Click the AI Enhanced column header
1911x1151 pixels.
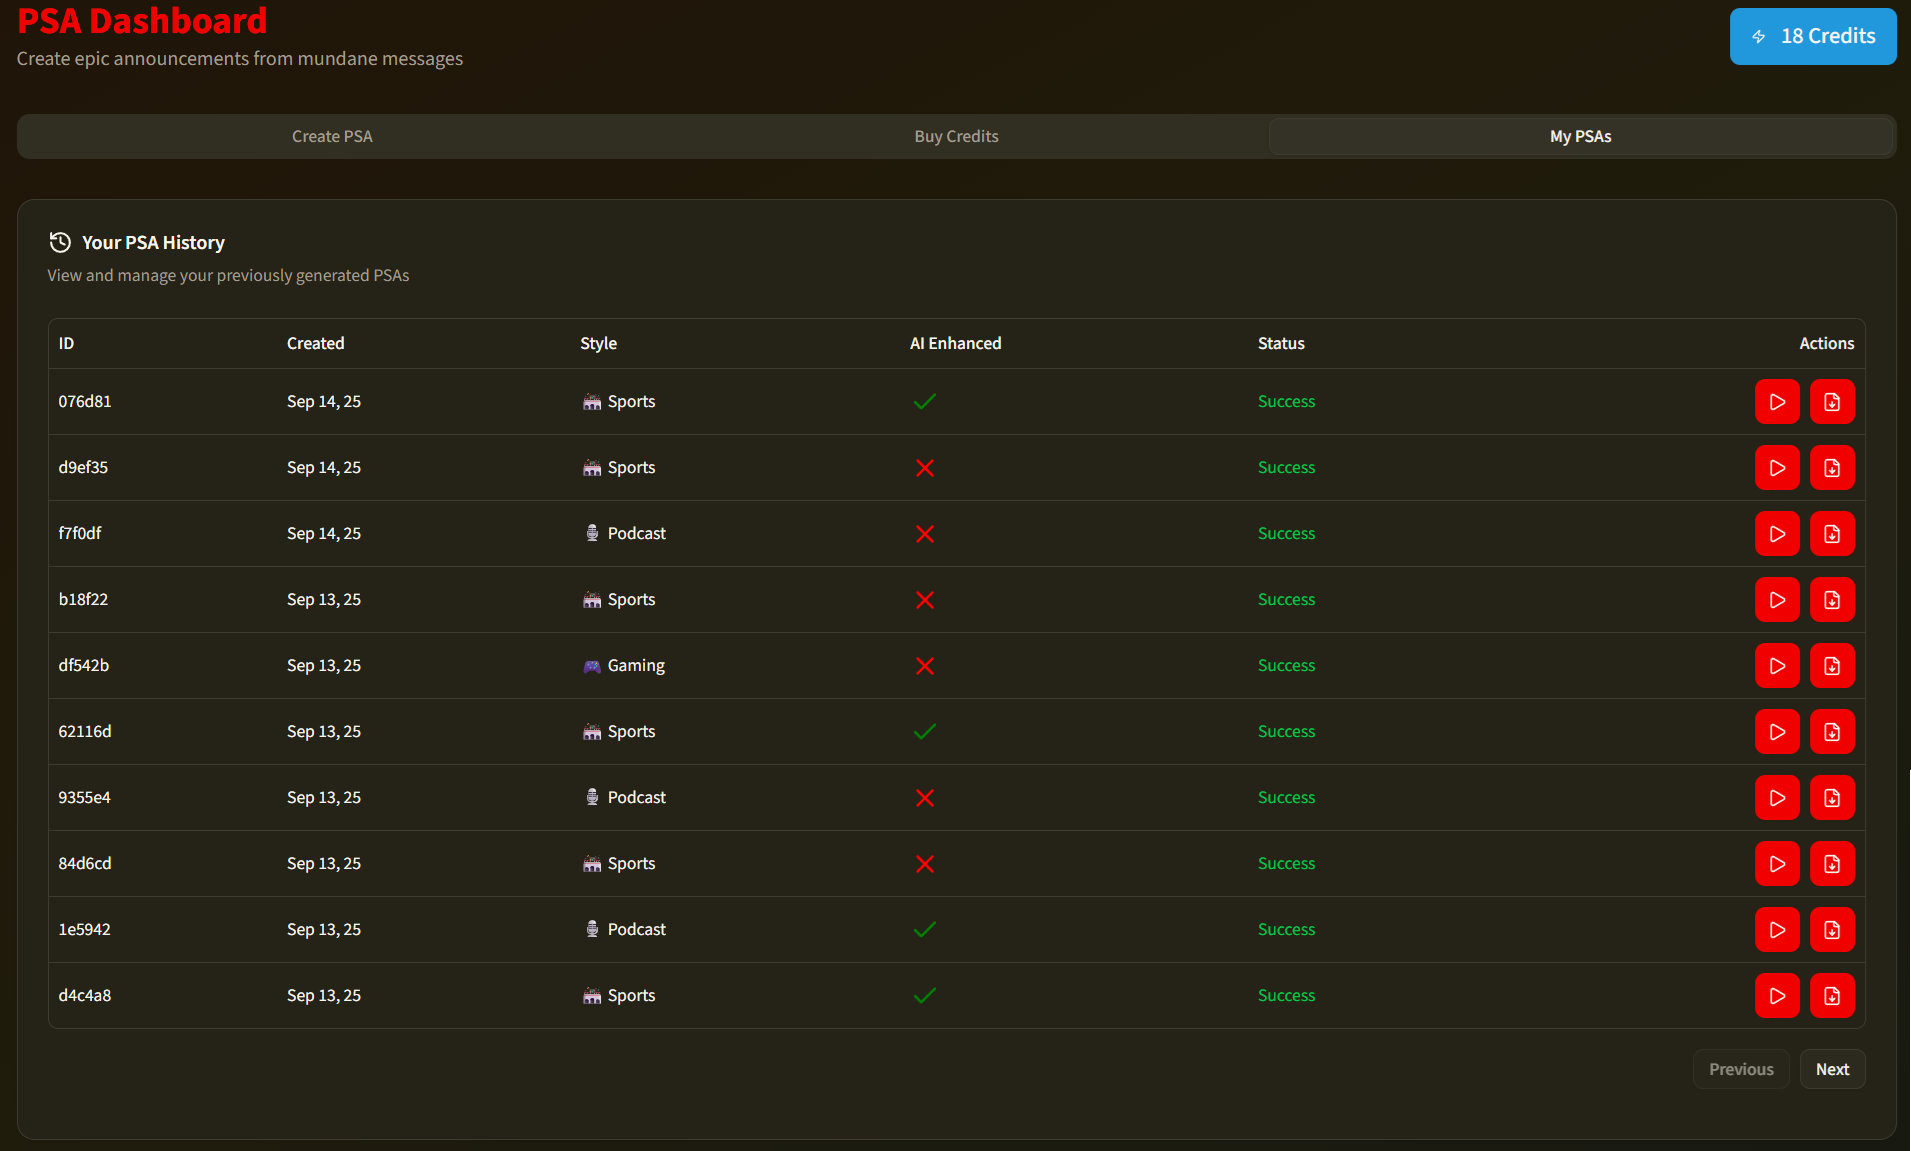[955, 343]
